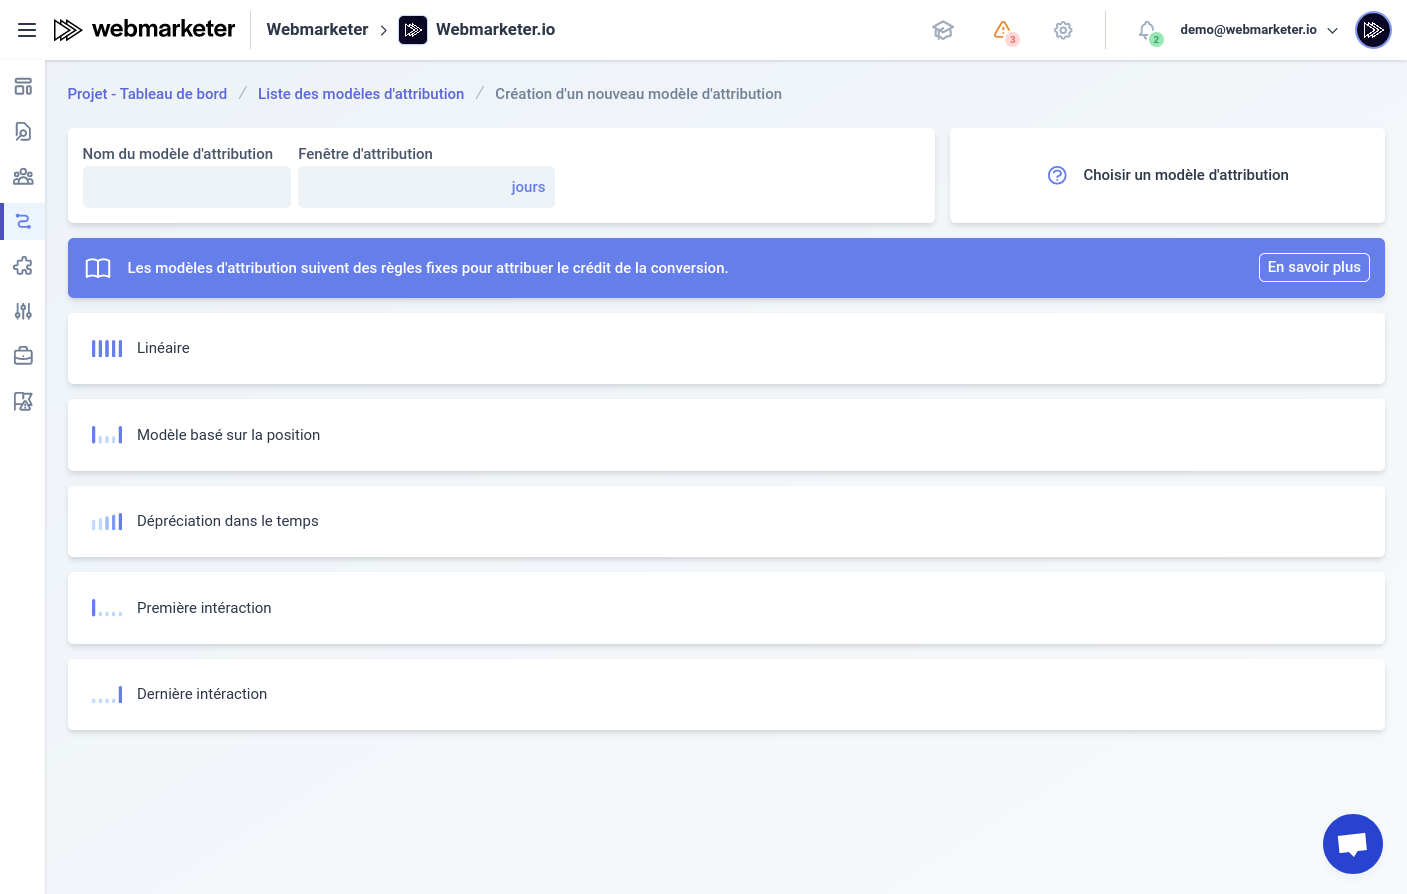Screen dimensions: 1407x894
Task: Expand the demo@webmarketer.io account dropdown
Action: pyautogui.click(x=1259, y=30)
